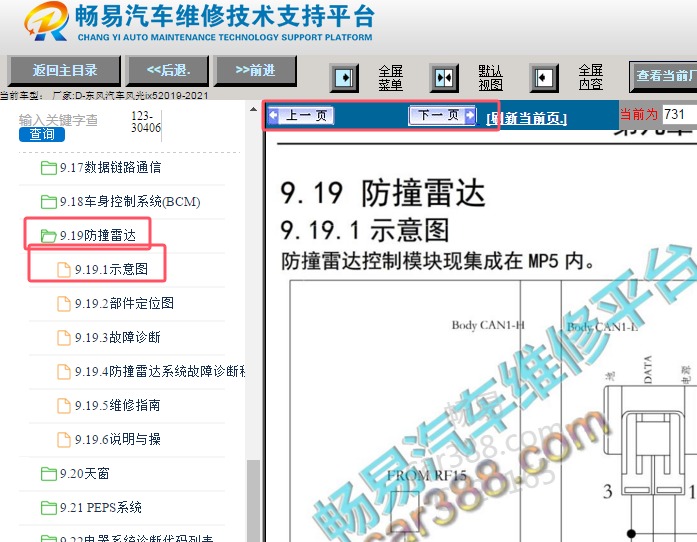
Task: Click open-folder icon beside 9.19防撞雷达
Action: pos(48,236)
